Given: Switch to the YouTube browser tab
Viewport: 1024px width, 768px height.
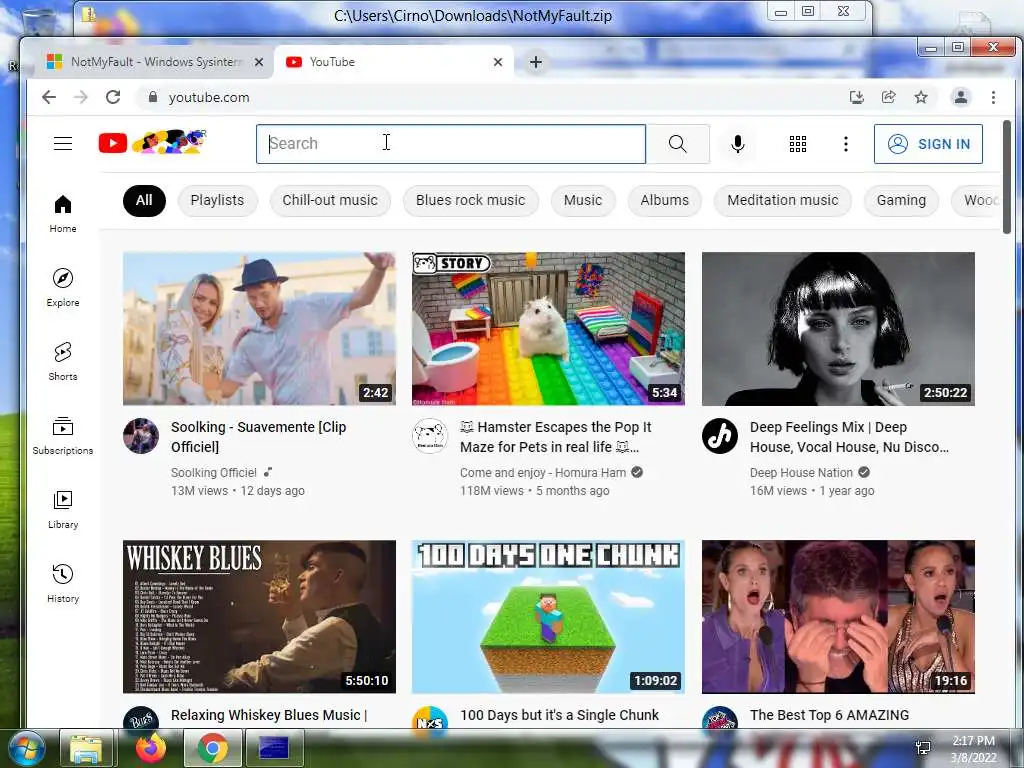Looking at the screenshot, I should [x=394, y=62].
